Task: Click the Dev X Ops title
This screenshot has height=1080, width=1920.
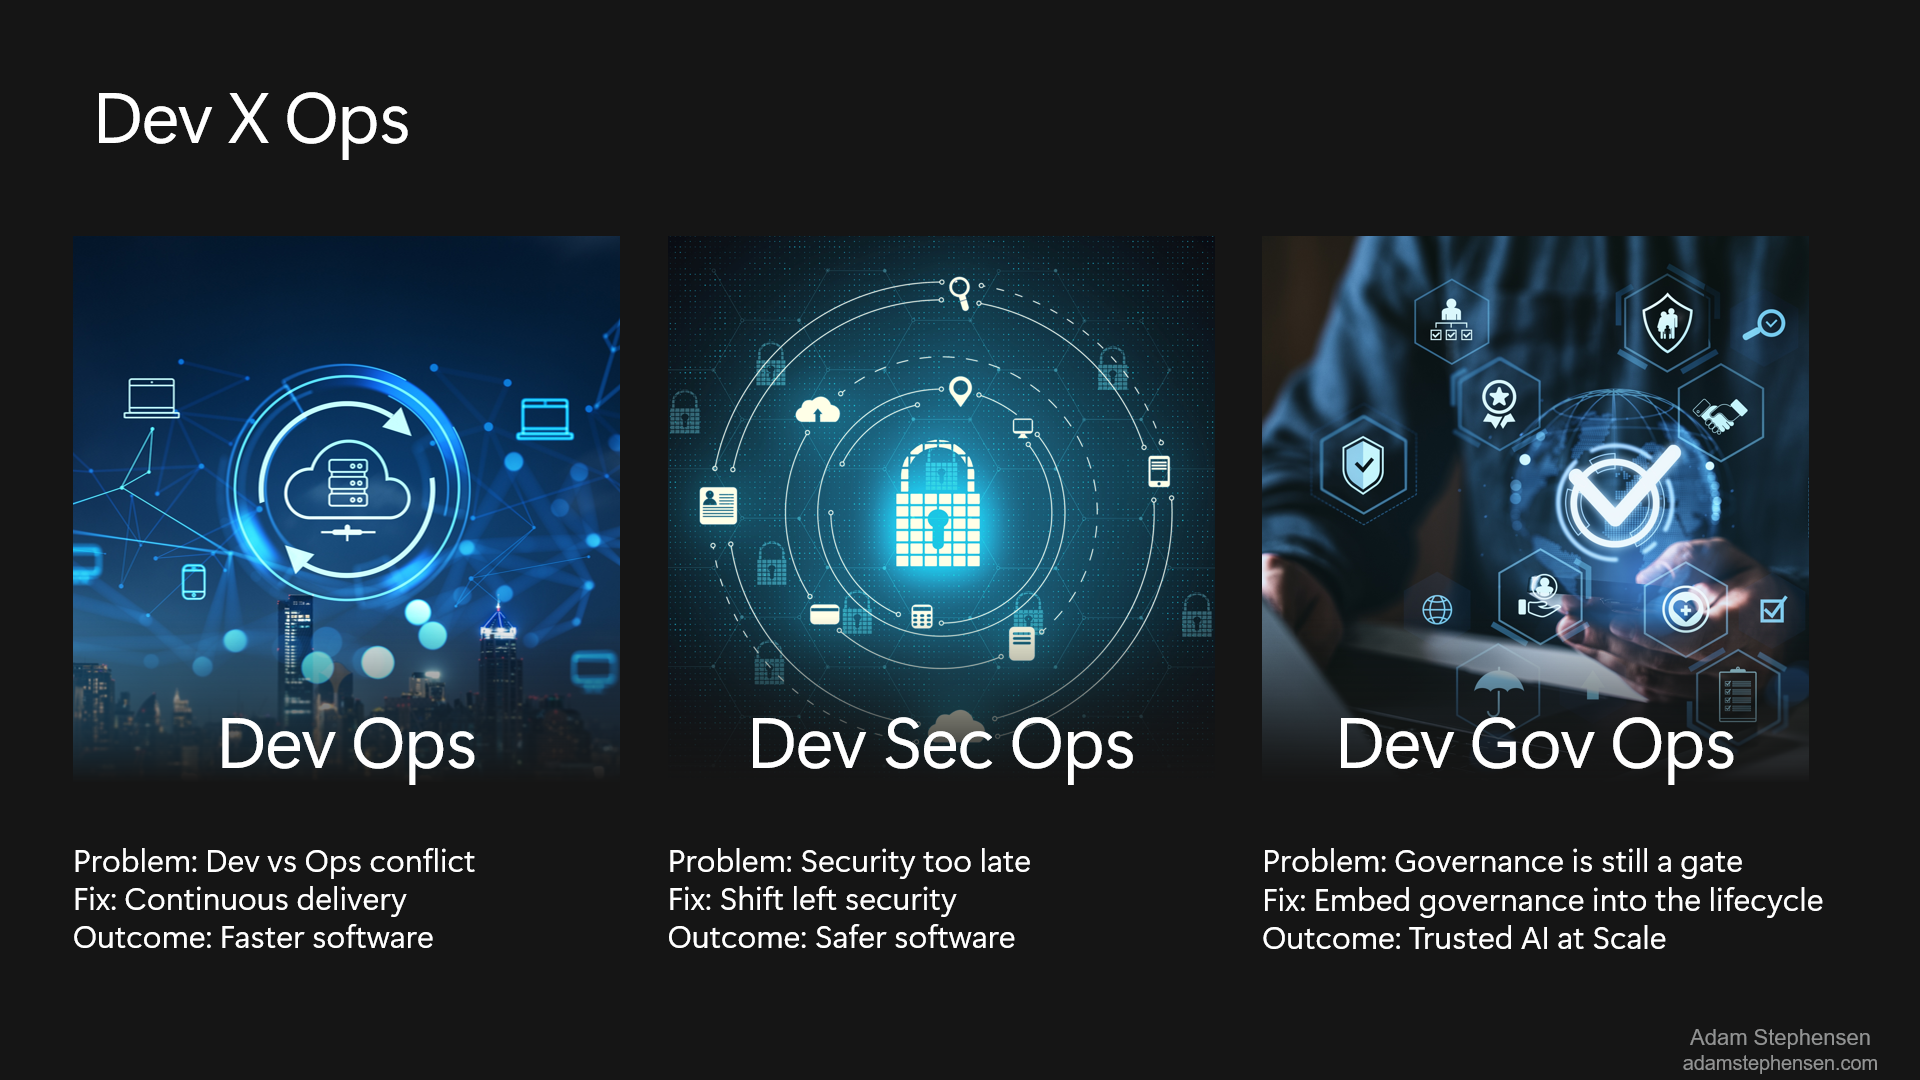Action: [x=252, y=120]
